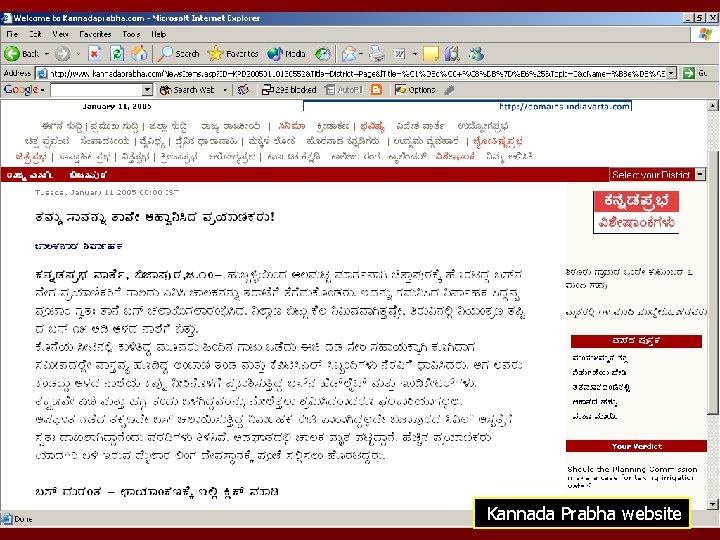Click the IE icon in title bar
The height and width of the screenshot is (540, 720).
coord(6,18)
